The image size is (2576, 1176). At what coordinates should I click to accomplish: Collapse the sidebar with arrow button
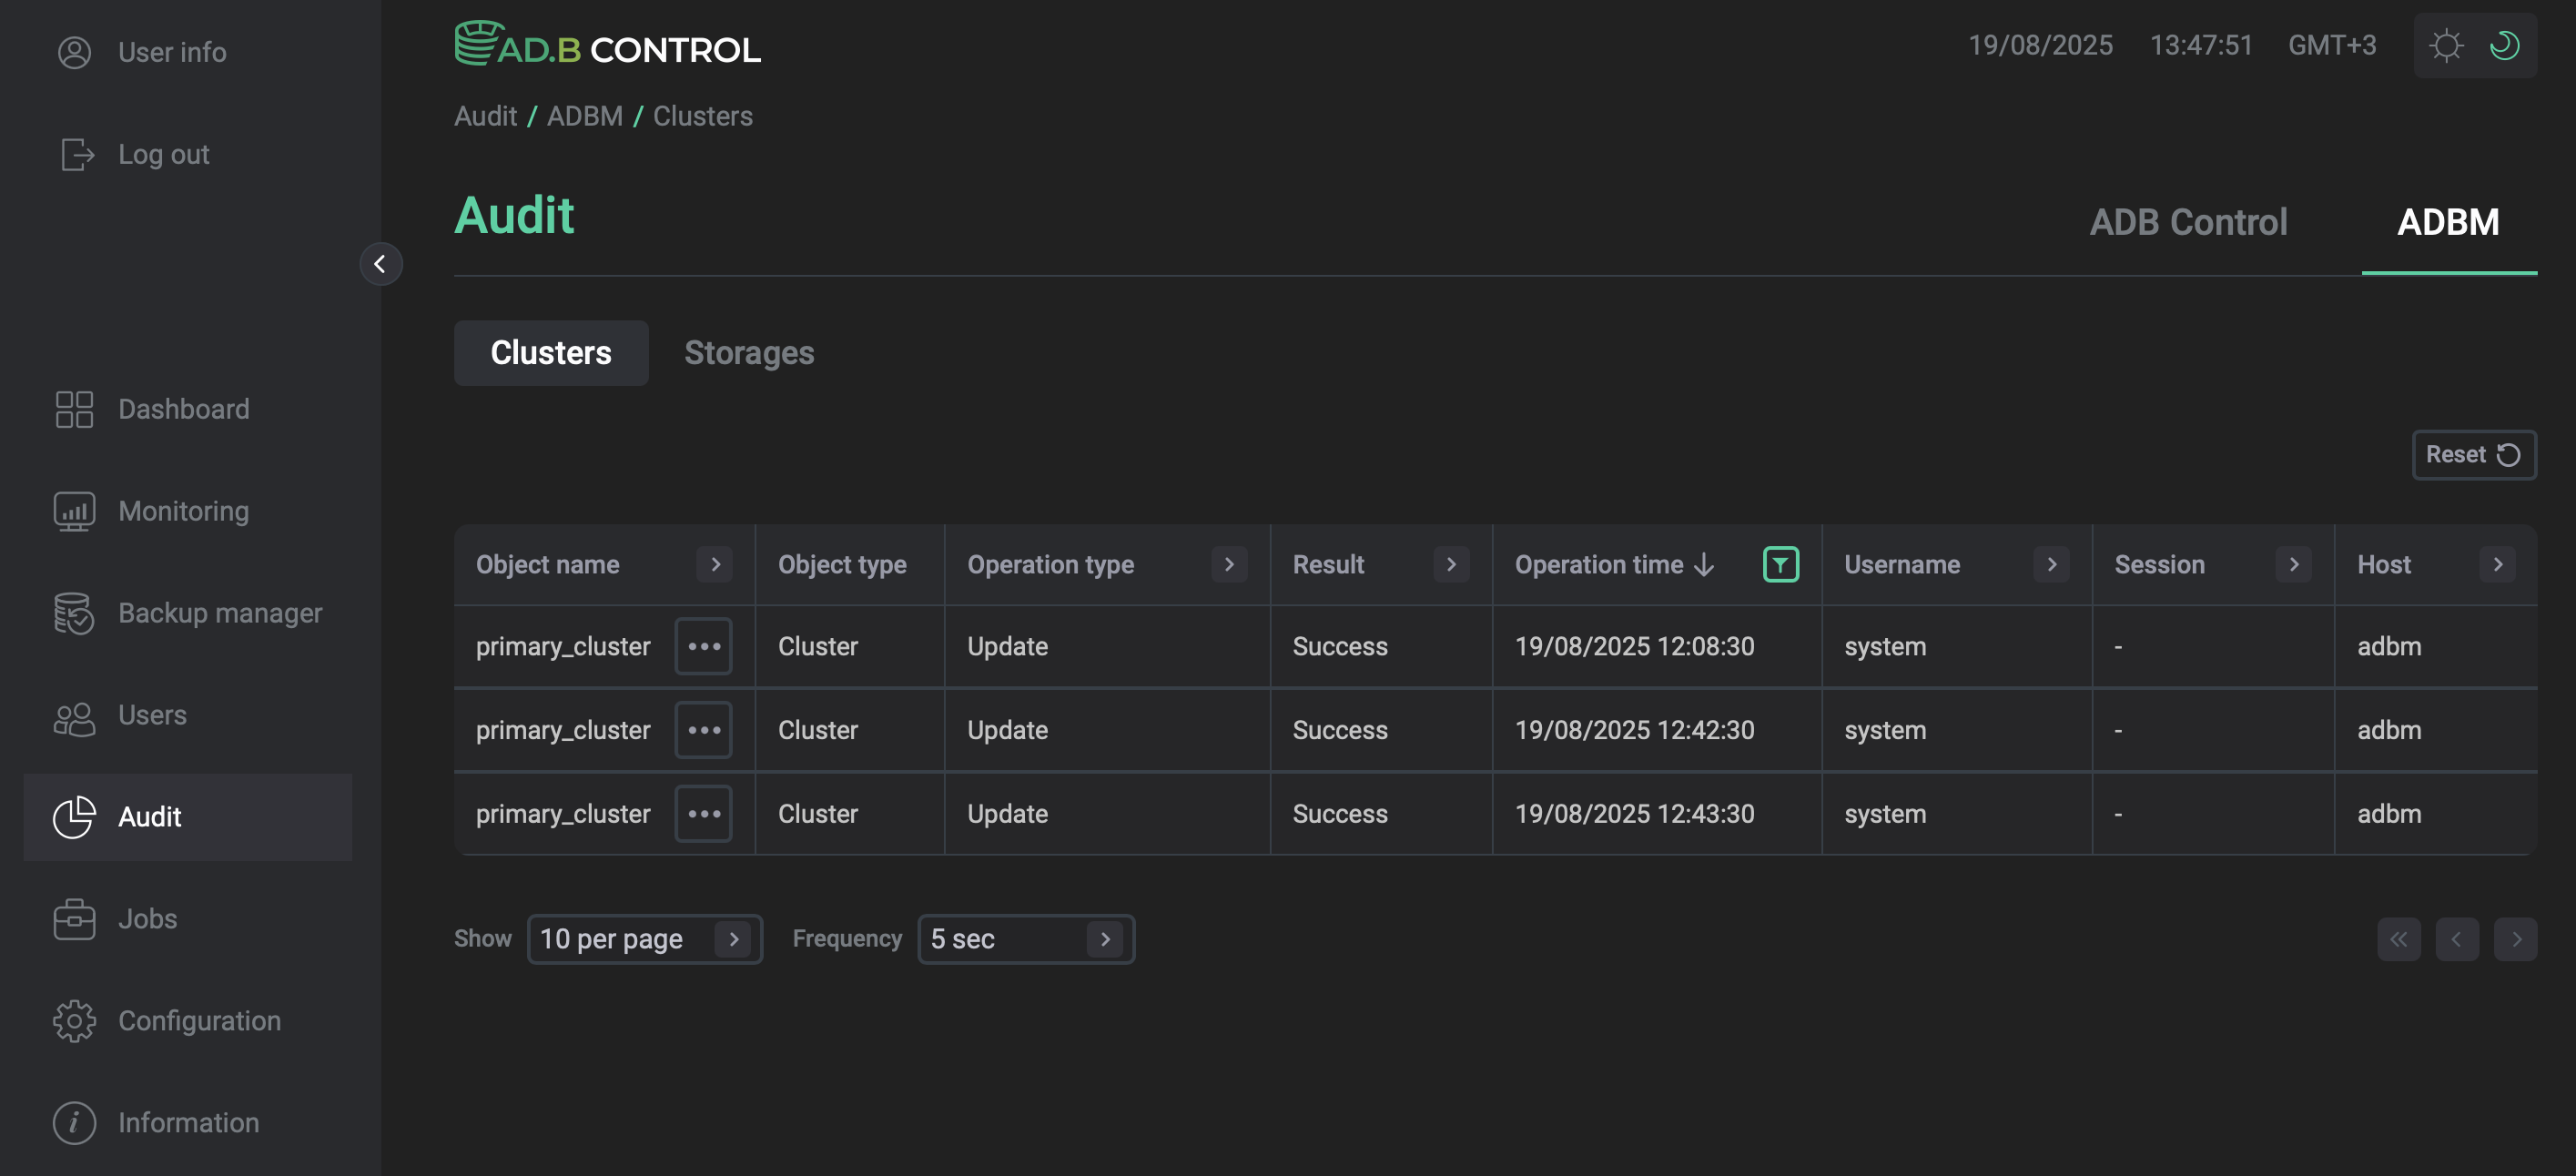pyautogui.click(x=380, y=264)
